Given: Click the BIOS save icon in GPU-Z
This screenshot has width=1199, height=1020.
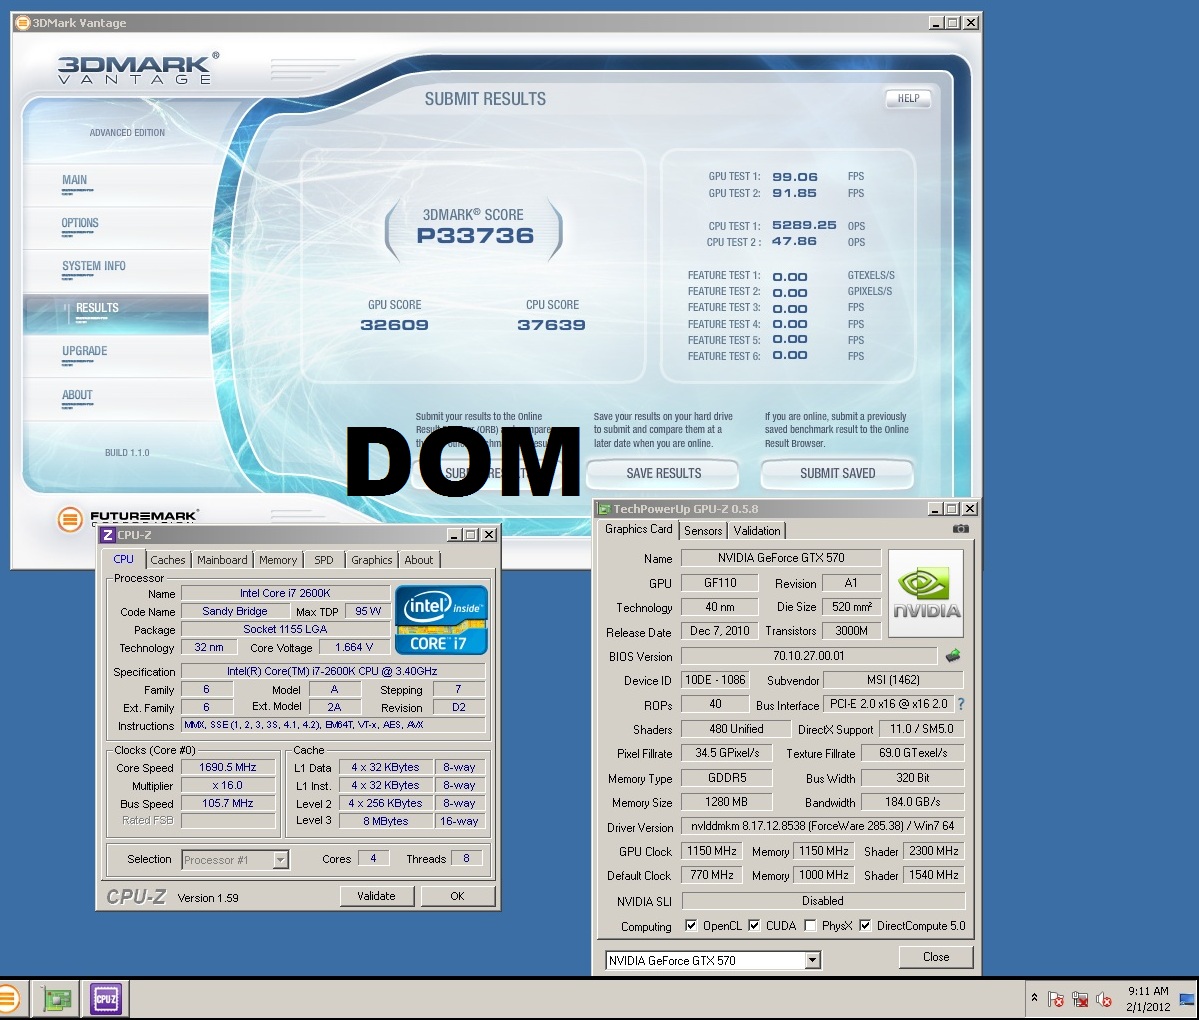Looking at the screenshot, I should pyautogui.click(x=952, y=656).
